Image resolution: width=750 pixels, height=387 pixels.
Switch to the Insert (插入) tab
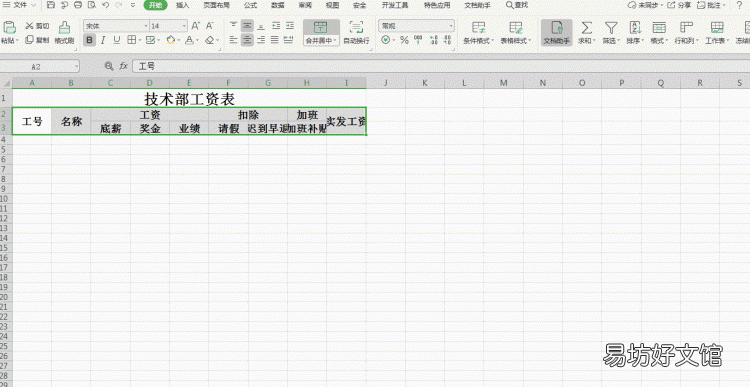182,5
